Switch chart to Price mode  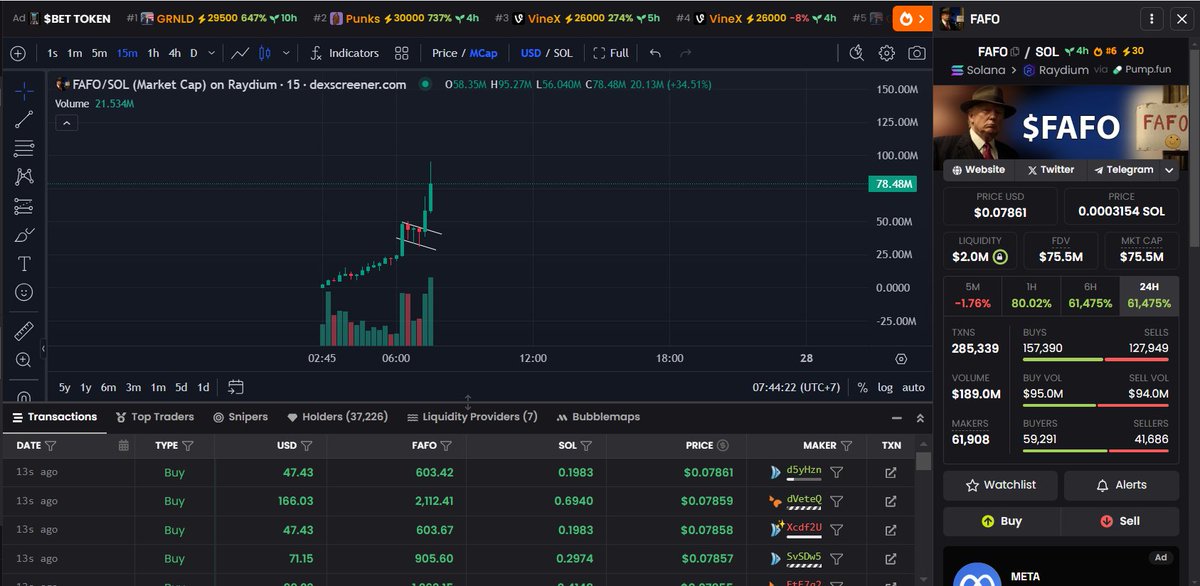coord(444,53)
